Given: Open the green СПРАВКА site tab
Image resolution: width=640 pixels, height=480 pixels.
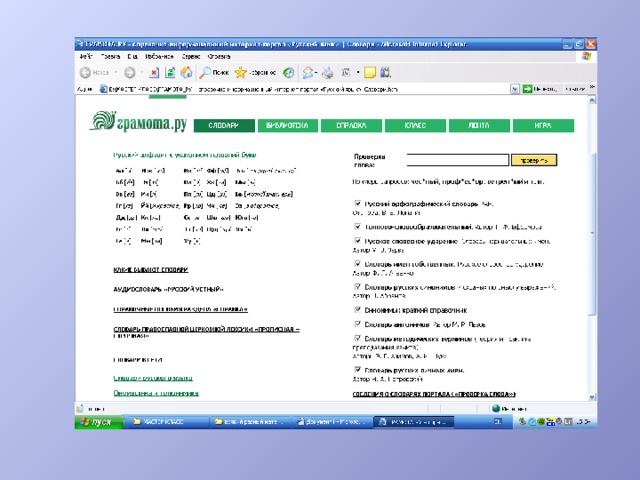Looking at the screenshot, I should coord(351,126).
